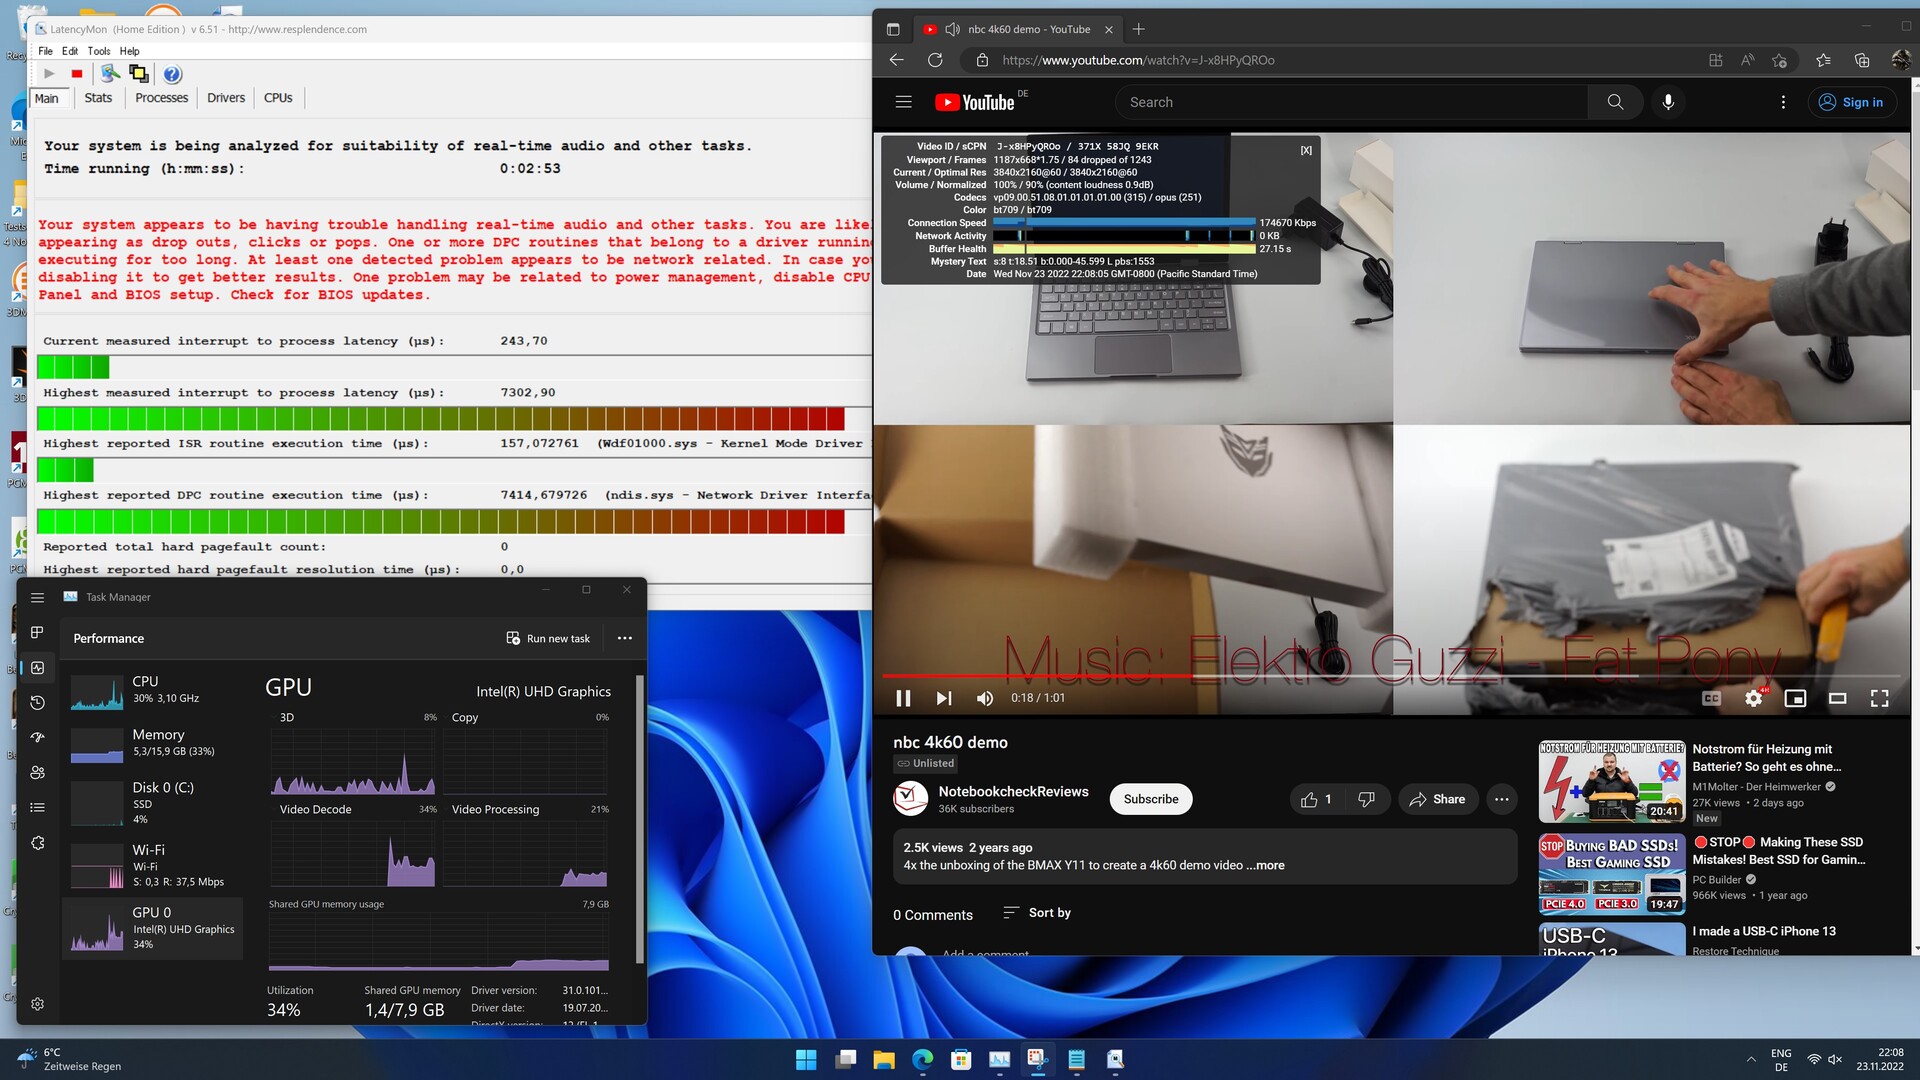Click the Subscribe button
This screenshot has height=1080, width=1920.
click(x=1150, y=799)
